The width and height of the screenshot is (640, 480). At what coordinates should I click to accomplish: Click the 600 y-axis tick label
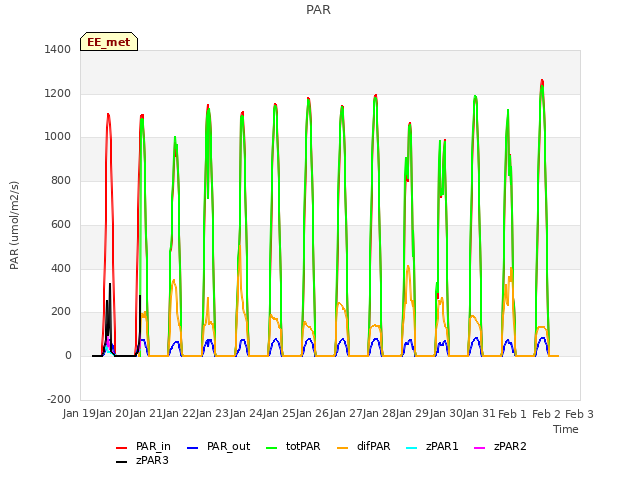click(x=61, y=224)
